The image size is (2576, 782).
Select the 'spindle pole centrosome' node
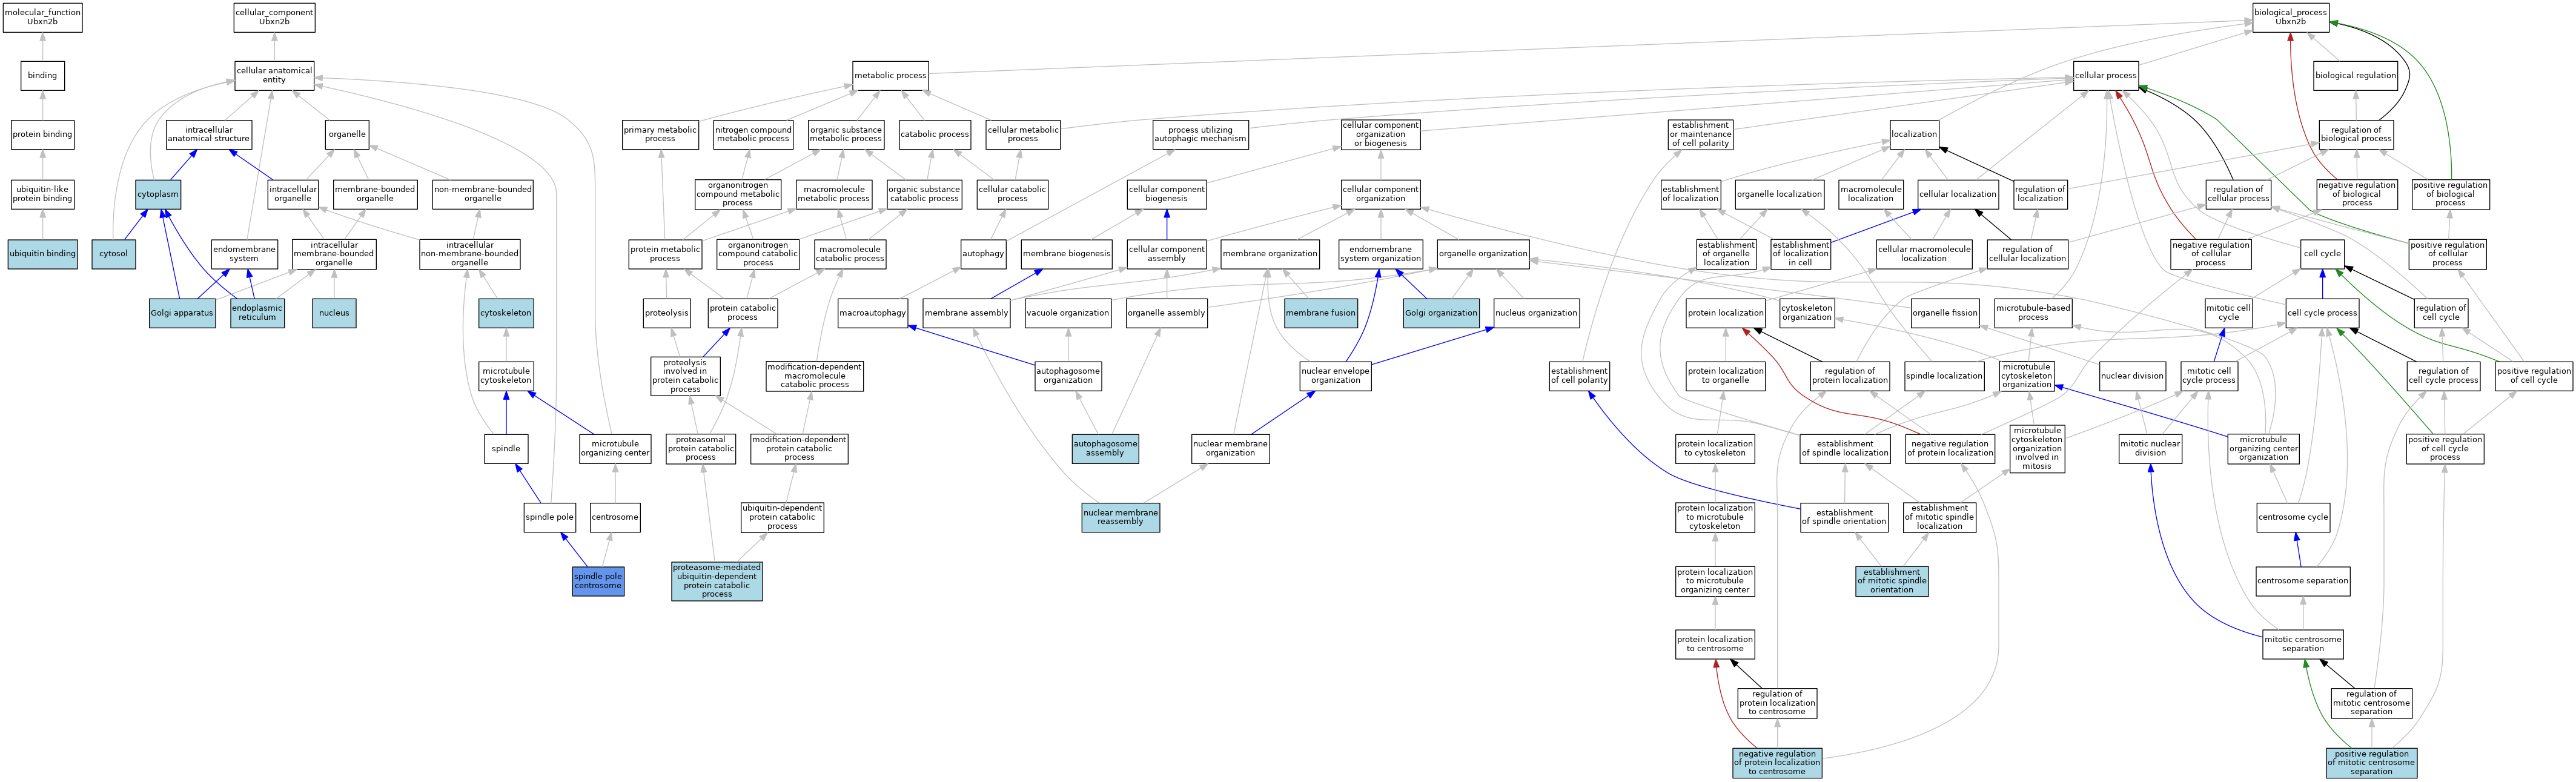(x=598, y=581)
